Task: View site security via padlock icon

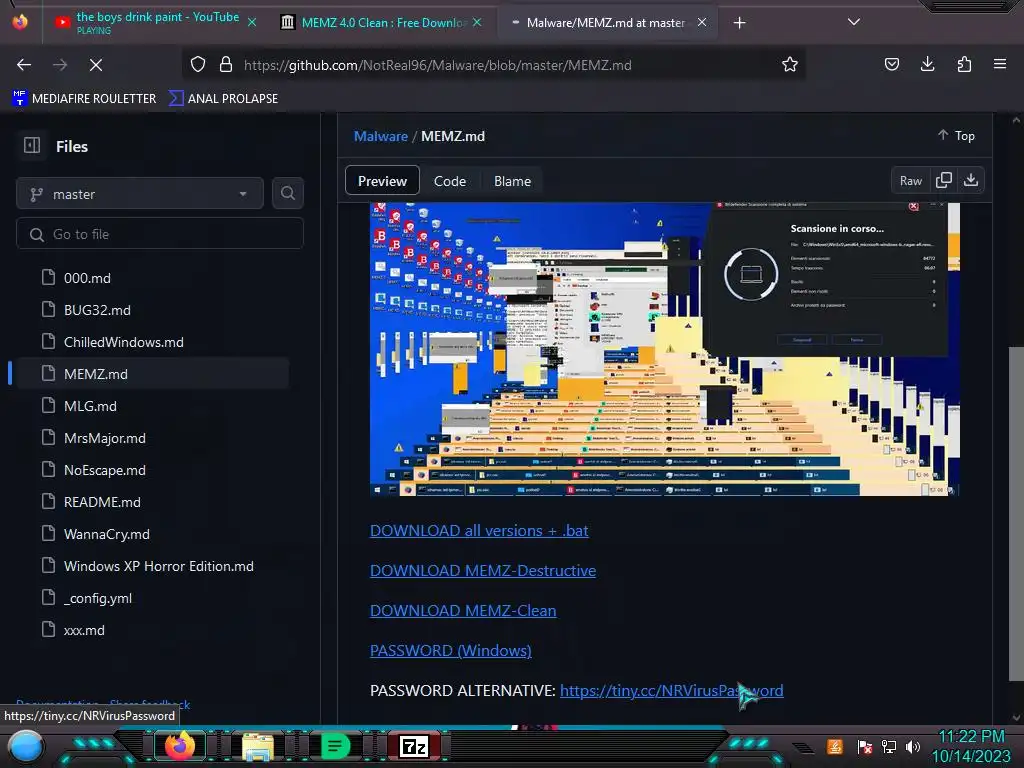Action: click(226, 65)
